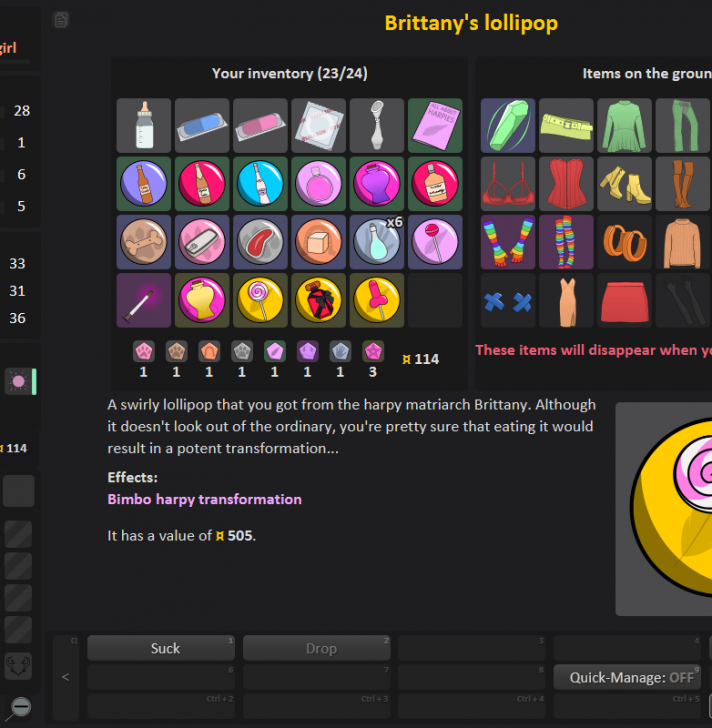
Task: Go to previous action page arrow
Action: (x=66, y=677)
